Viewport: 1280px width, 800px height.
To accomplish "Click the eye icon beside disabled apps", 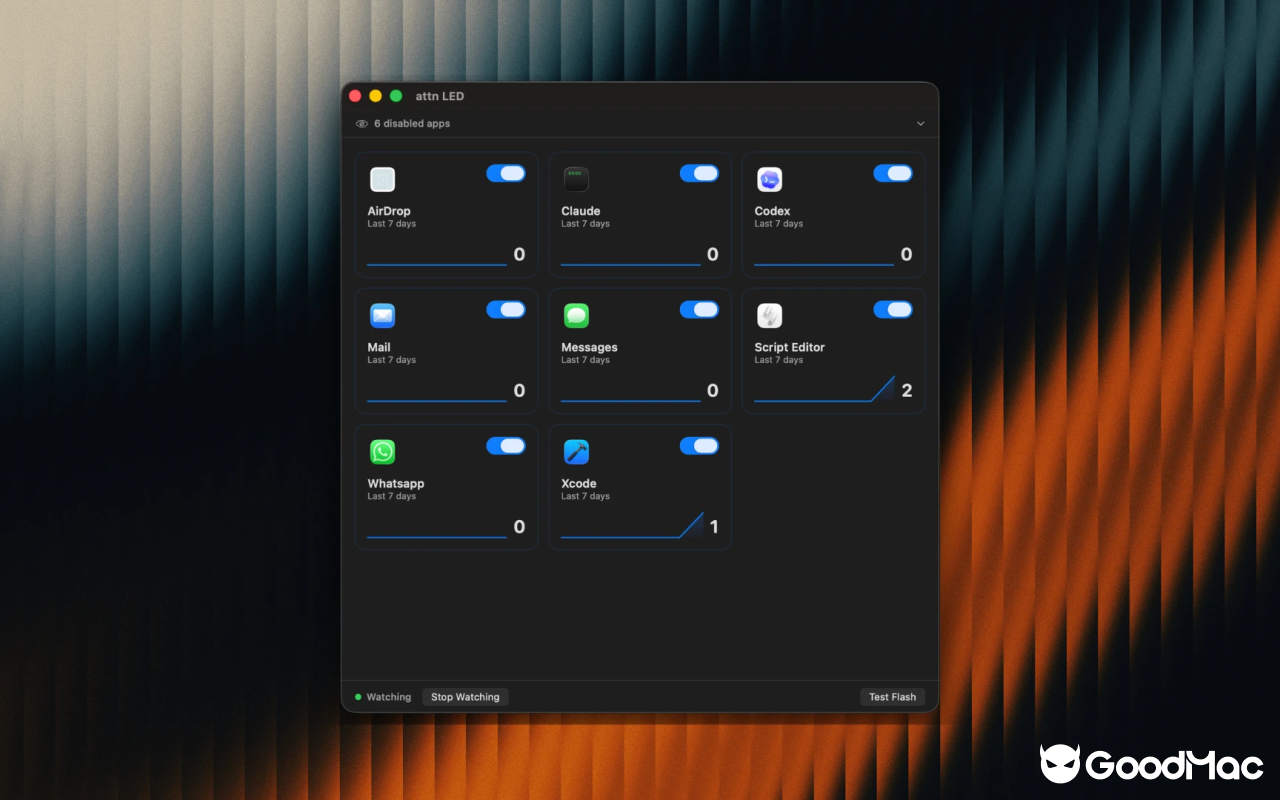I will click(362, 124).
